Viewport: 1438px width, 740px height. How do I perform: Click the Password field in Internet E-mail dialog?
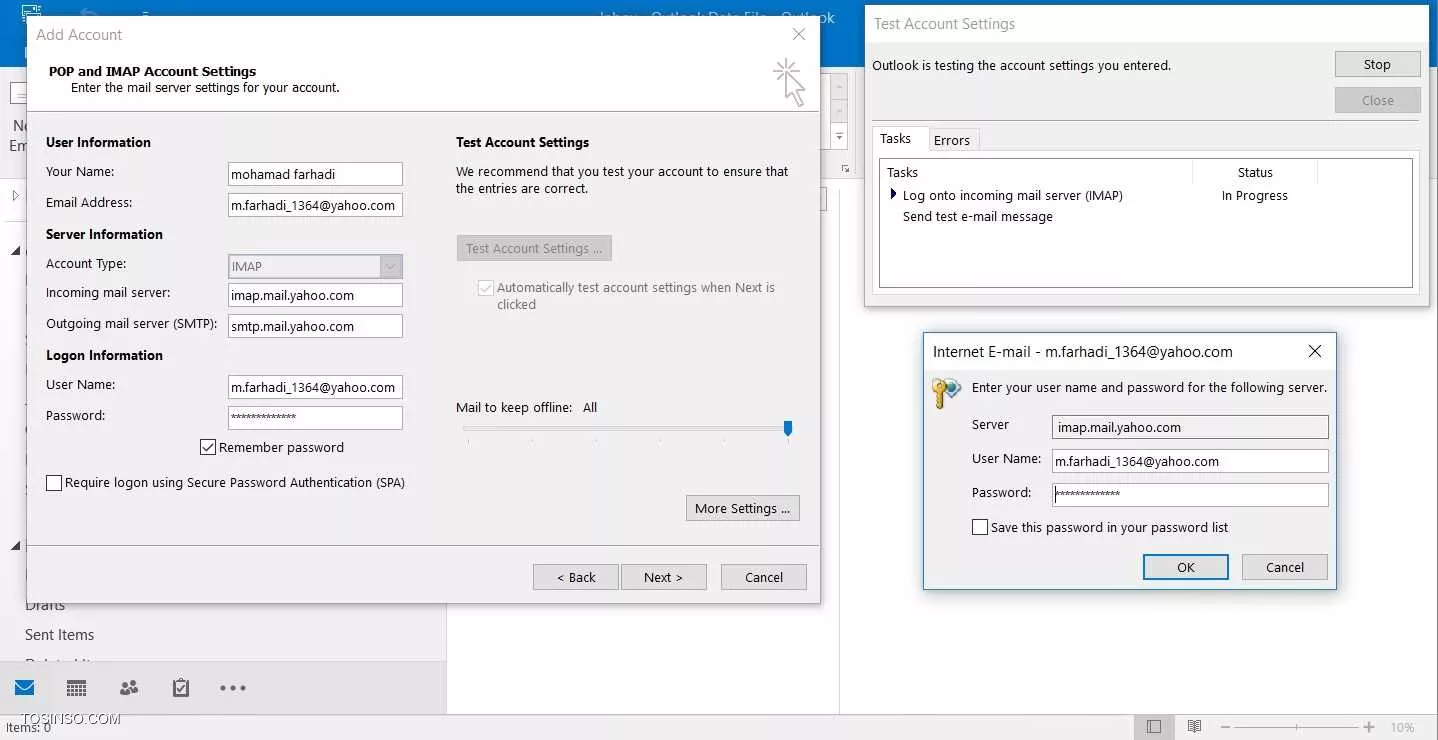[1190, 494]
